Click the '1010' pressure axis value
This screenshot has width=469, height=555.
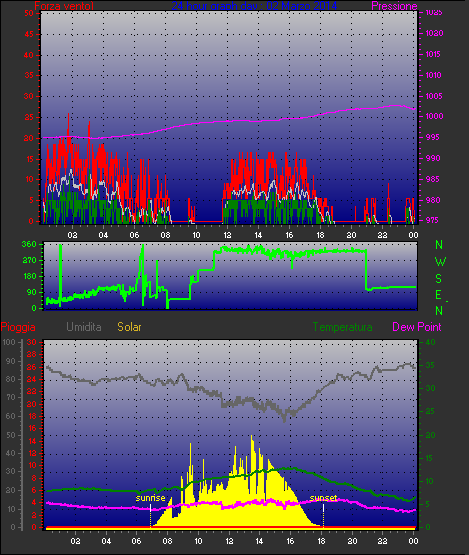tap(434, 75)
